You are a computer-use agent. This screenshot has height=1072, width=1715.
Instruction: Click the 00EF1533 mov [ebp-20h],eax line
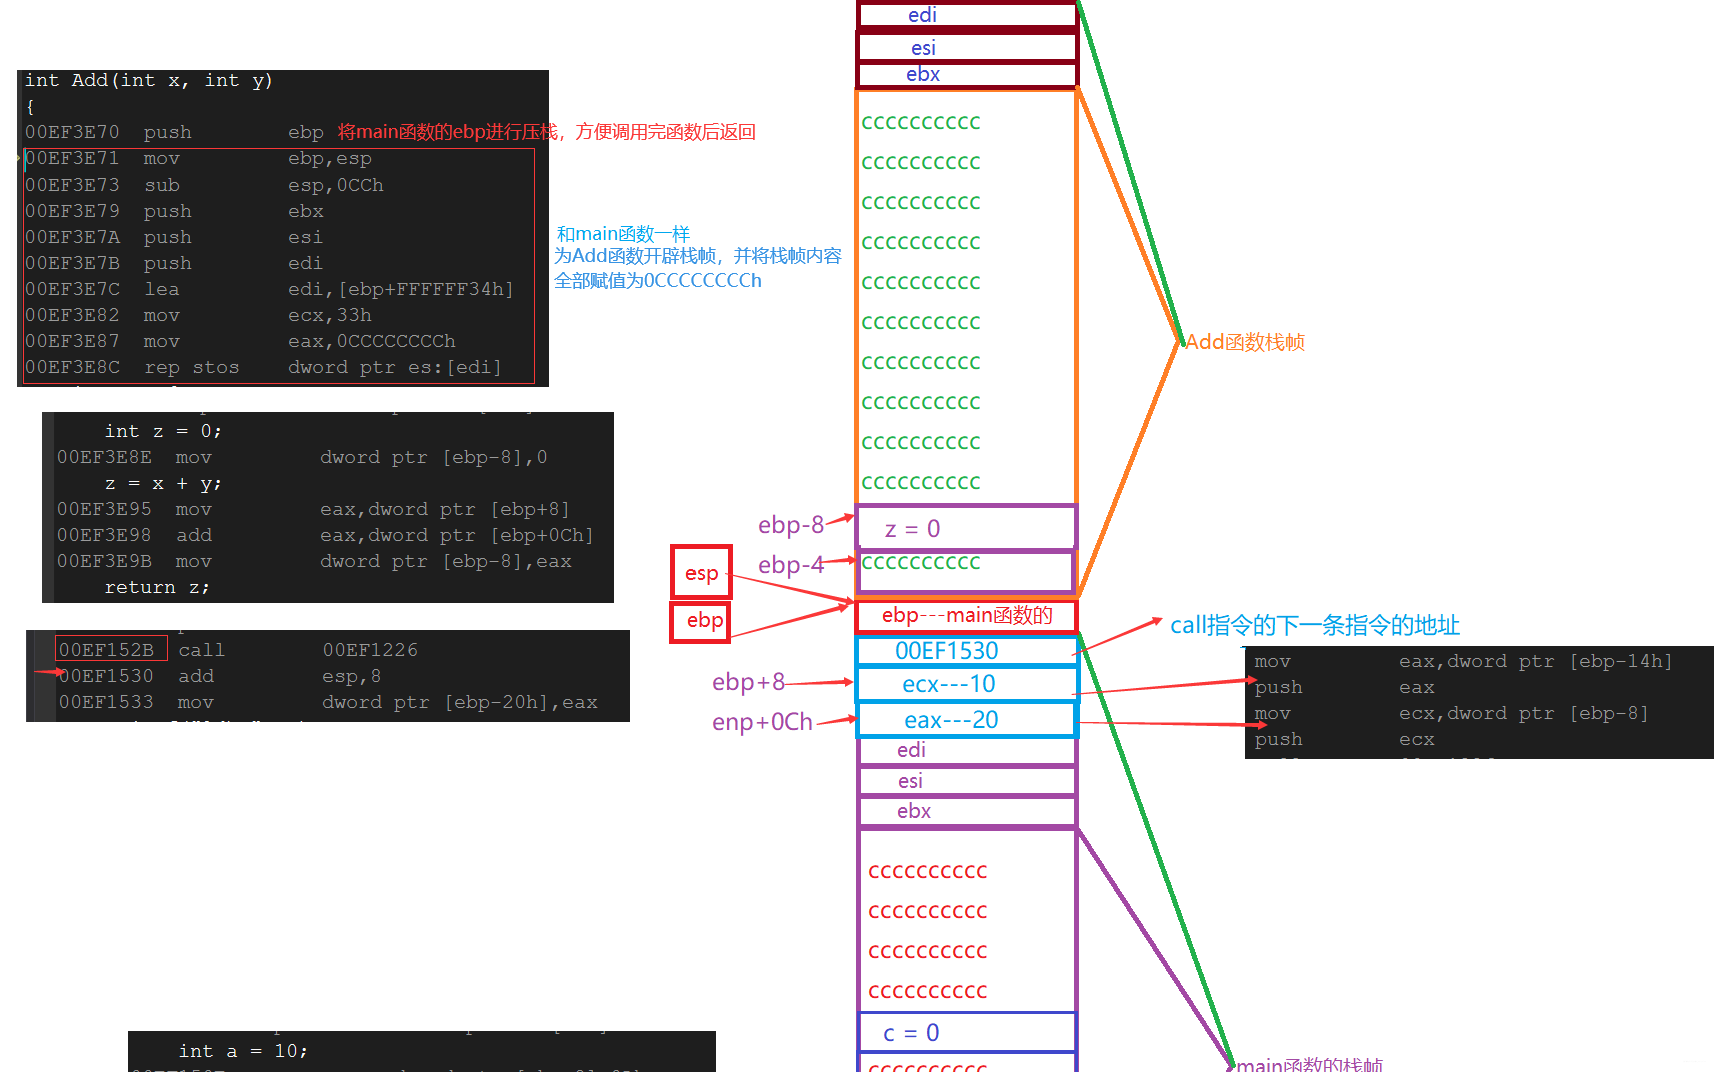pyautogui.click(x=328, y=702)
